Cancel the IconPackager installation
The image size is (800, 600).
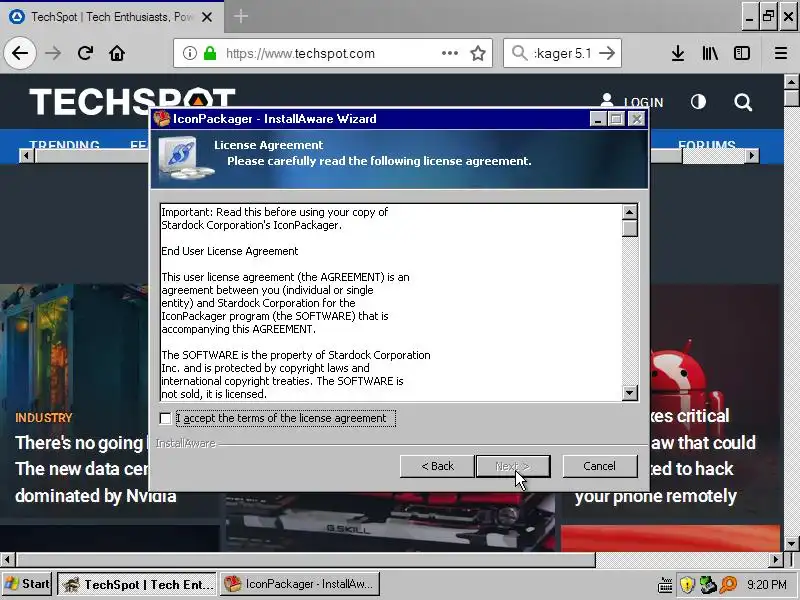point(599,466)
